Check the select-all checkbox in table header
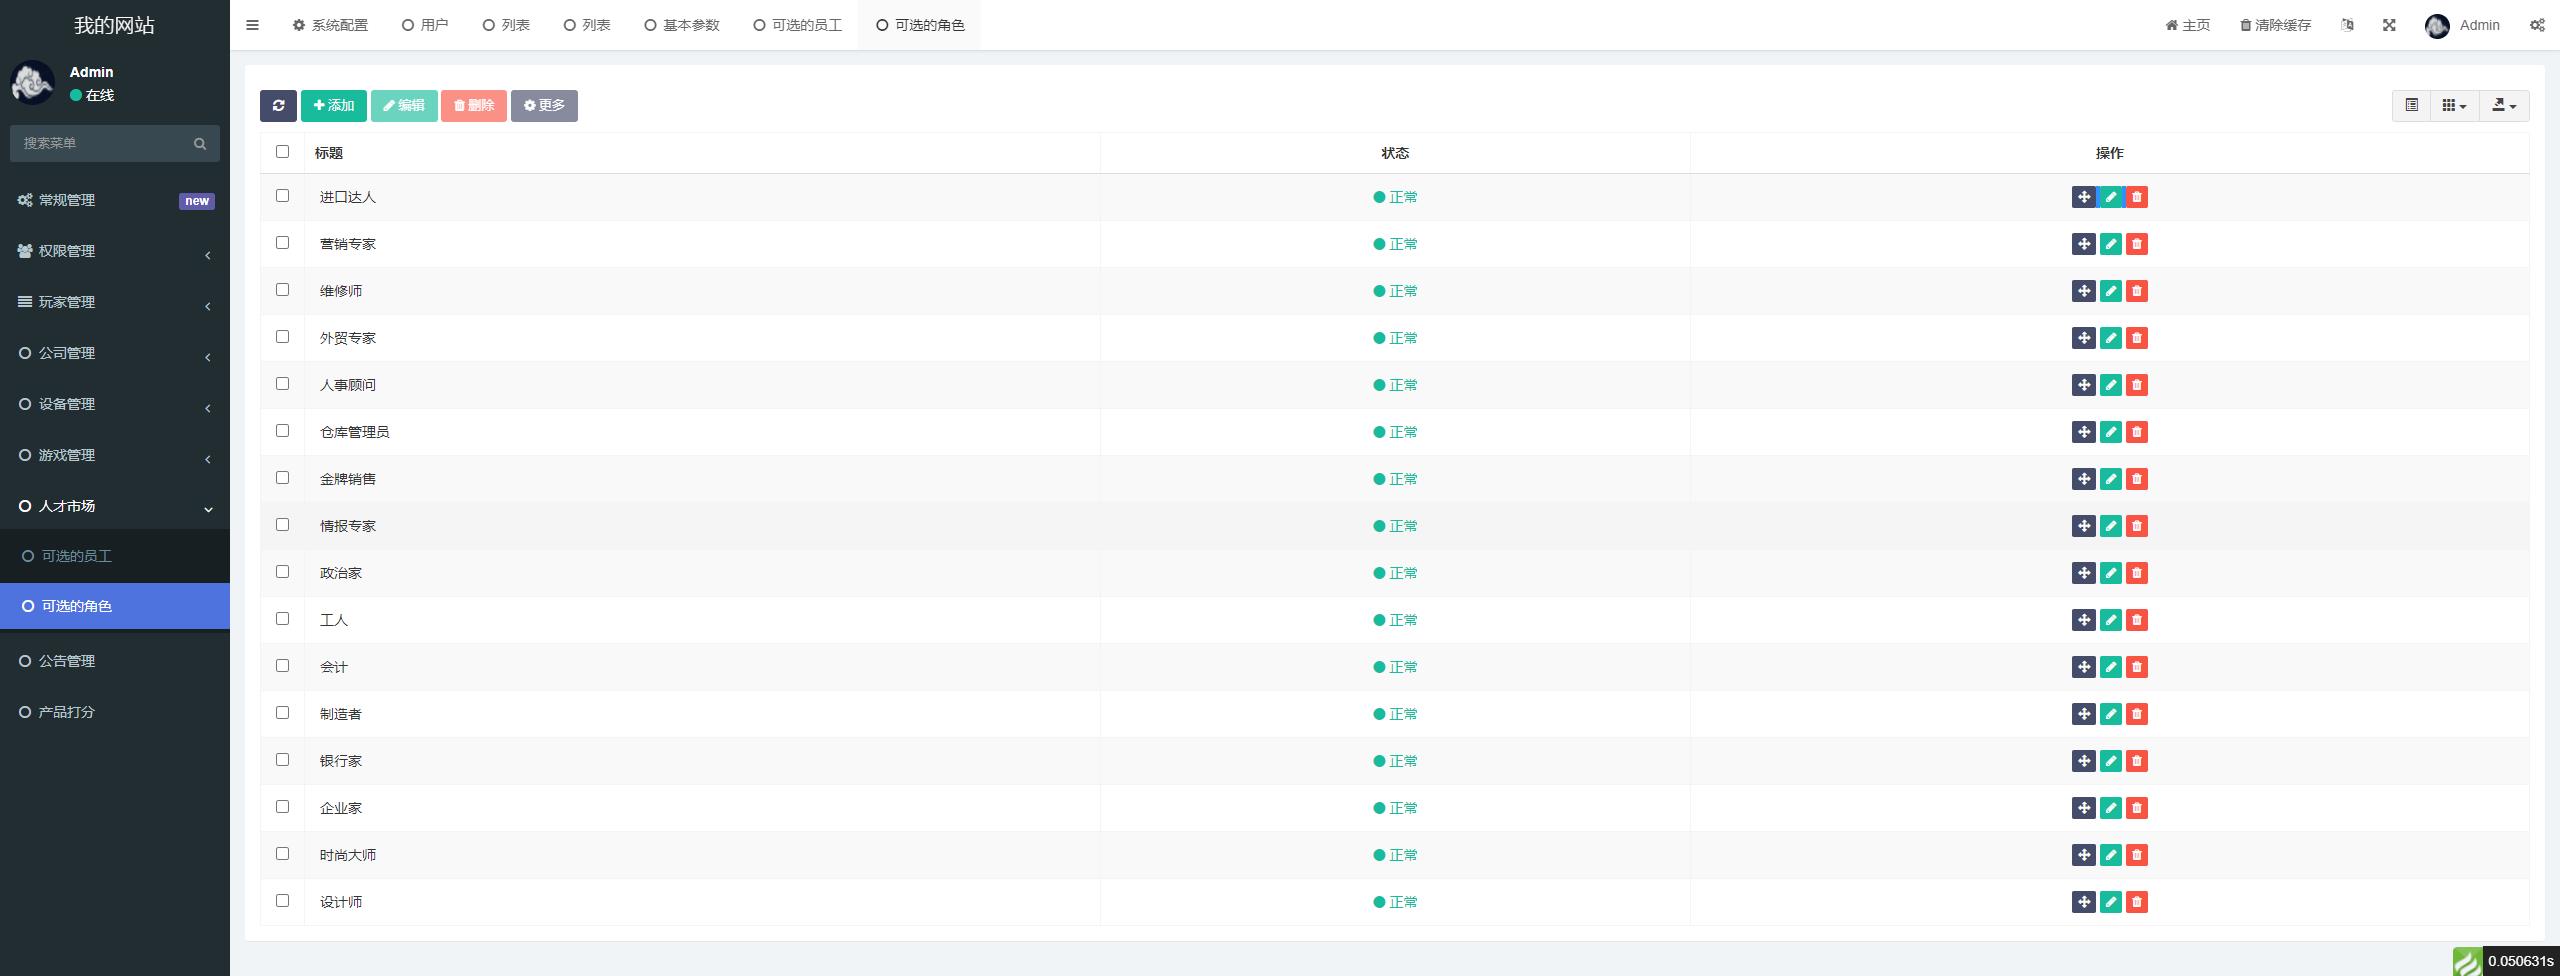The width and height of the screenshot is (2560, 976). pyautogui.click(x=282, y=152)
